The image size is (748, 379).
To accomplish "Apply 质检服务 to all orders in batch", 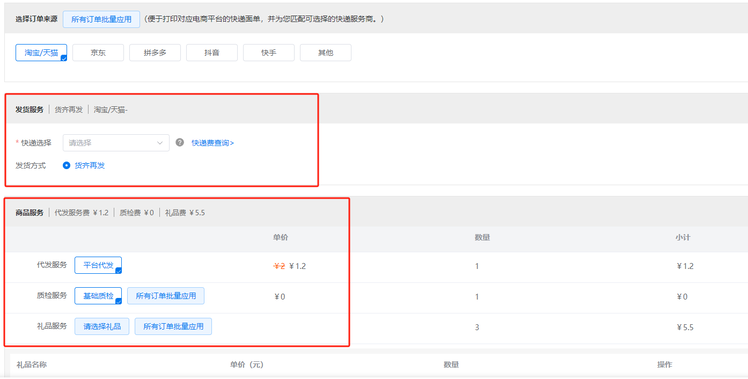I will click(166, 296).
